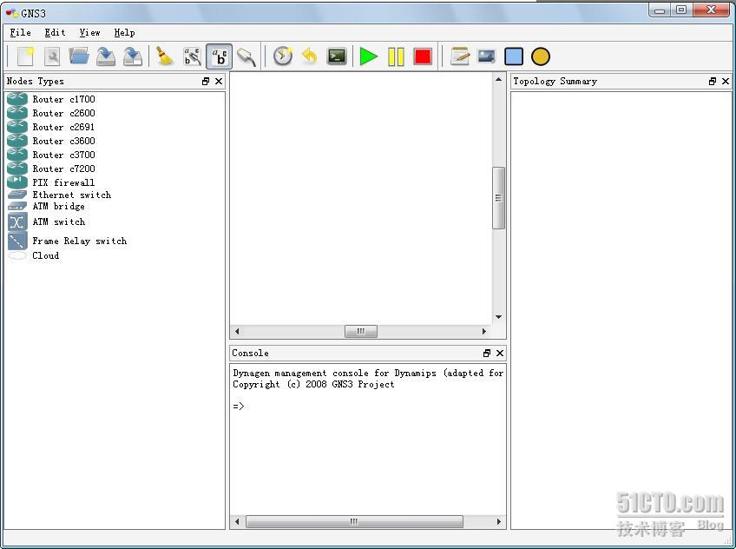The width and height of the screenshot is (736, 549).
Task: Select ATM bridge node type
Action: coord(59,206)
